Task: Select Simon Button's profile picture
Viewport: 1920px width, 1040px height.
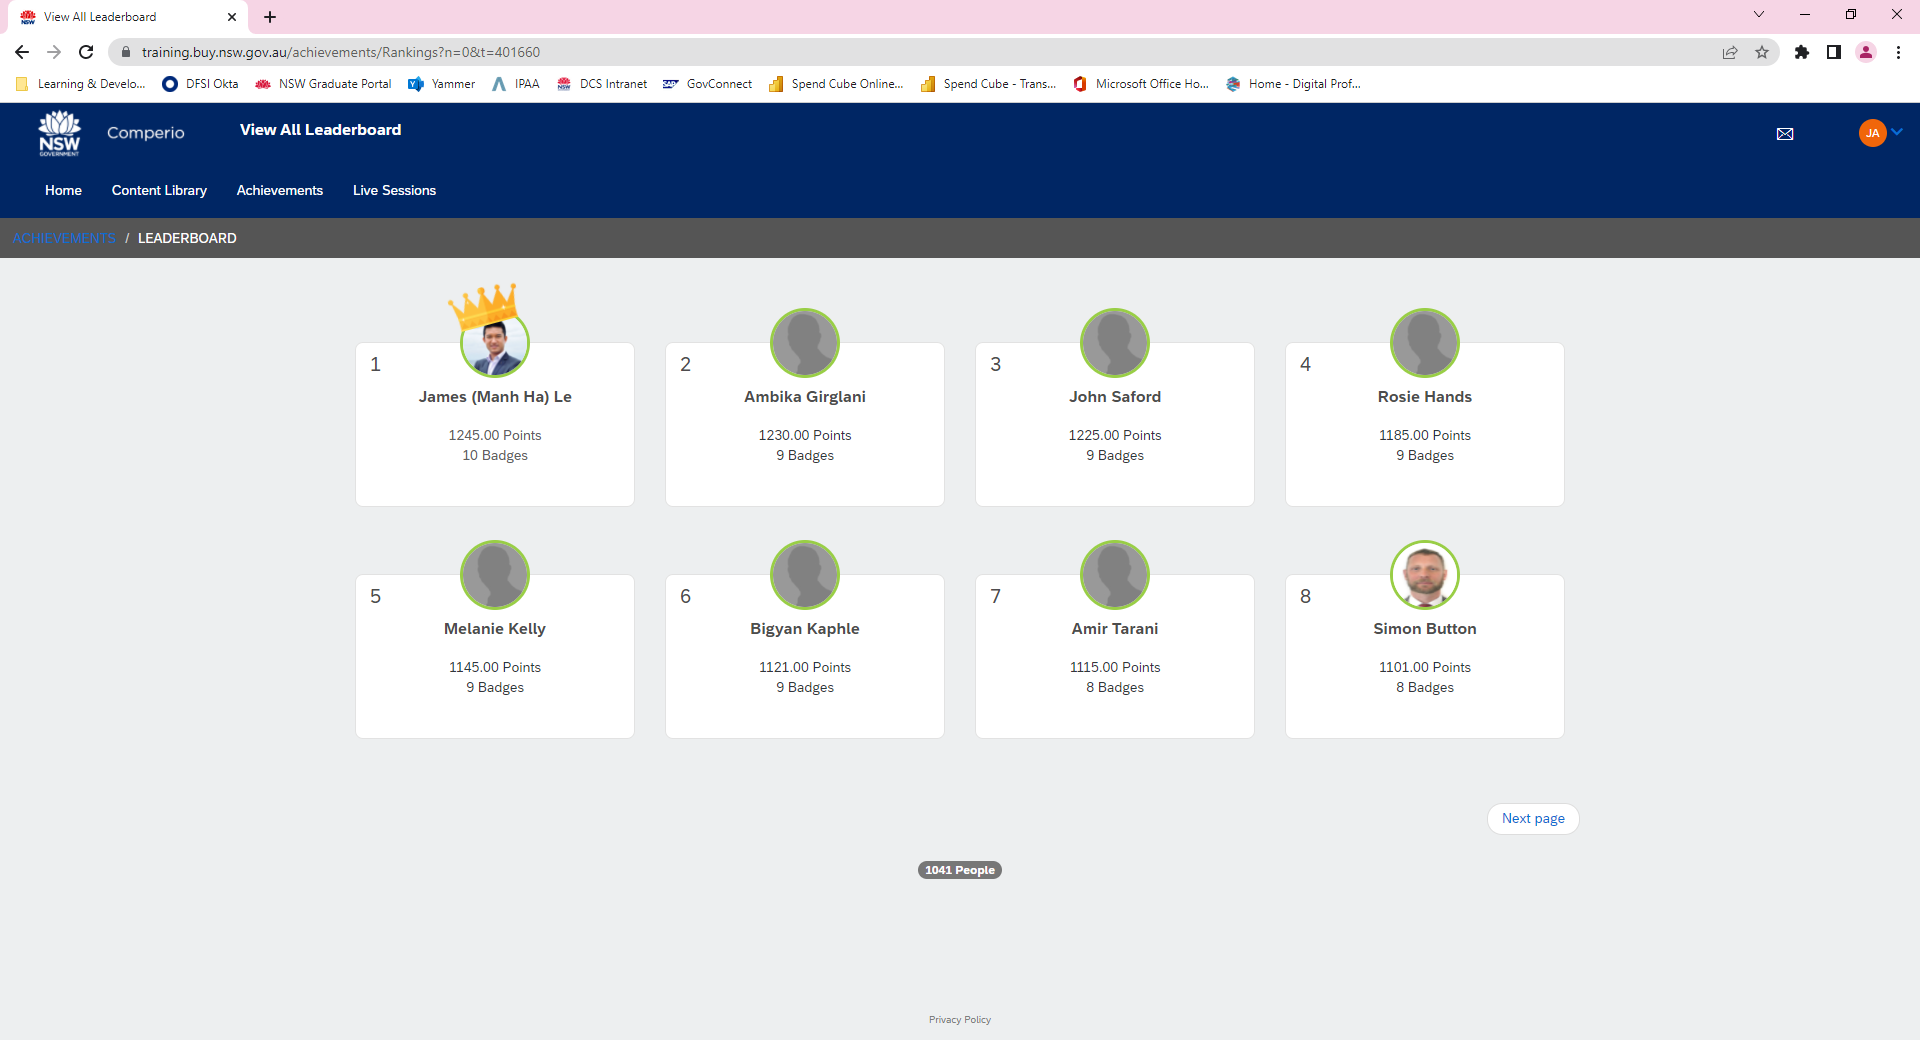Action: pos(1424,575)
